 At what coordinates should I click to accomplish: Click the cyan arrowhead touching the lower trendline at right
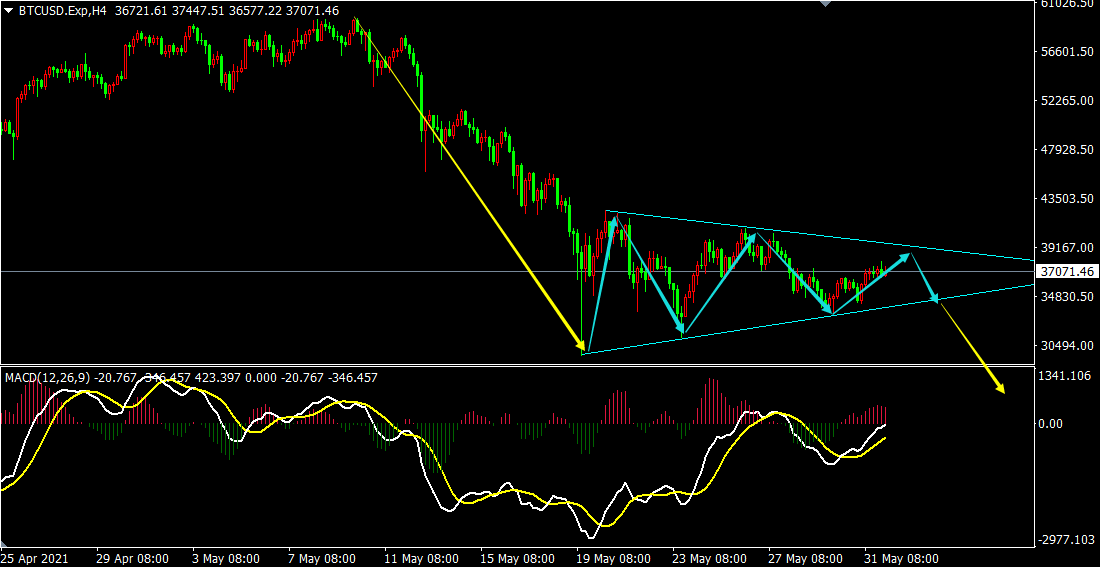pyautogui.click(x=934, y=296)
